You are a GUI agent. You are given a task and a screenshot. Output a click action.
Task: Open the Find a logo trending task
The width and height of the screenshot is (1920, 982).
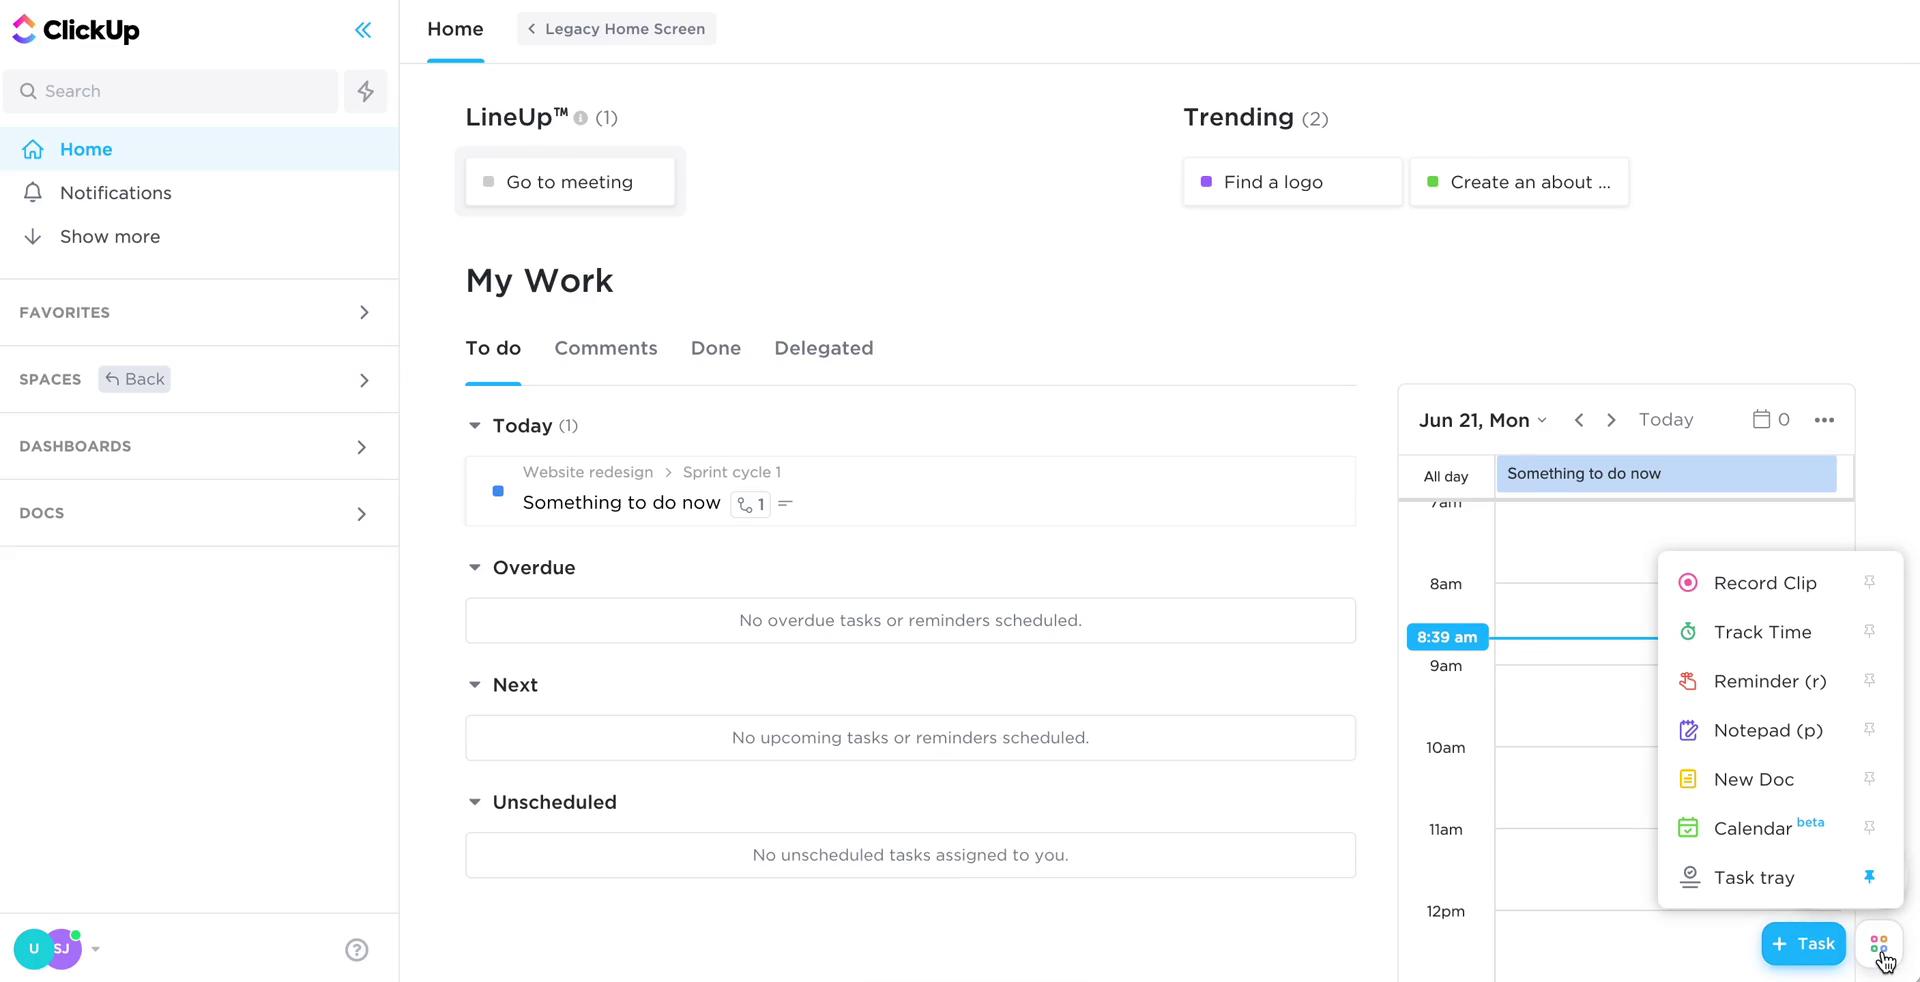pos(1293,182)
